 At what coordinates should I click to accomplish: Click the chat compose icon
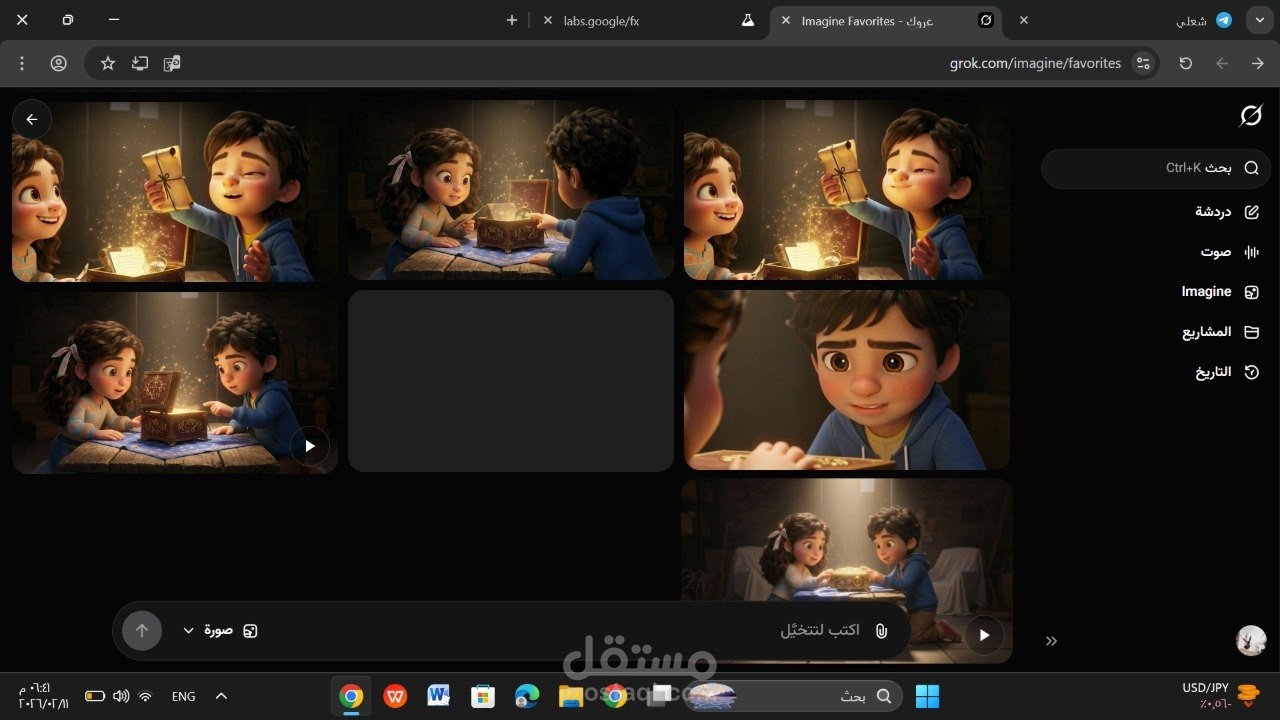point(1251,212)
